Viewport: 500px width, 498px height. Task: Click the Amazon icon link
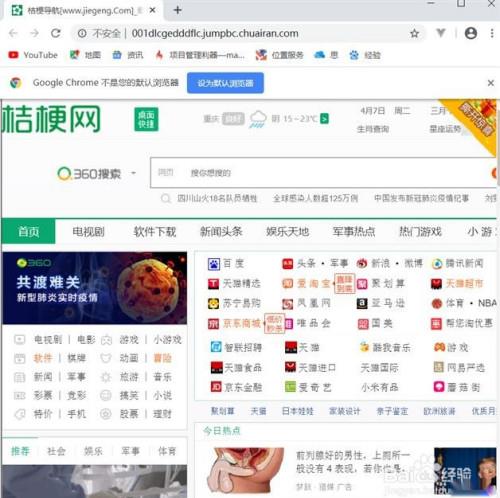[362, 303]
